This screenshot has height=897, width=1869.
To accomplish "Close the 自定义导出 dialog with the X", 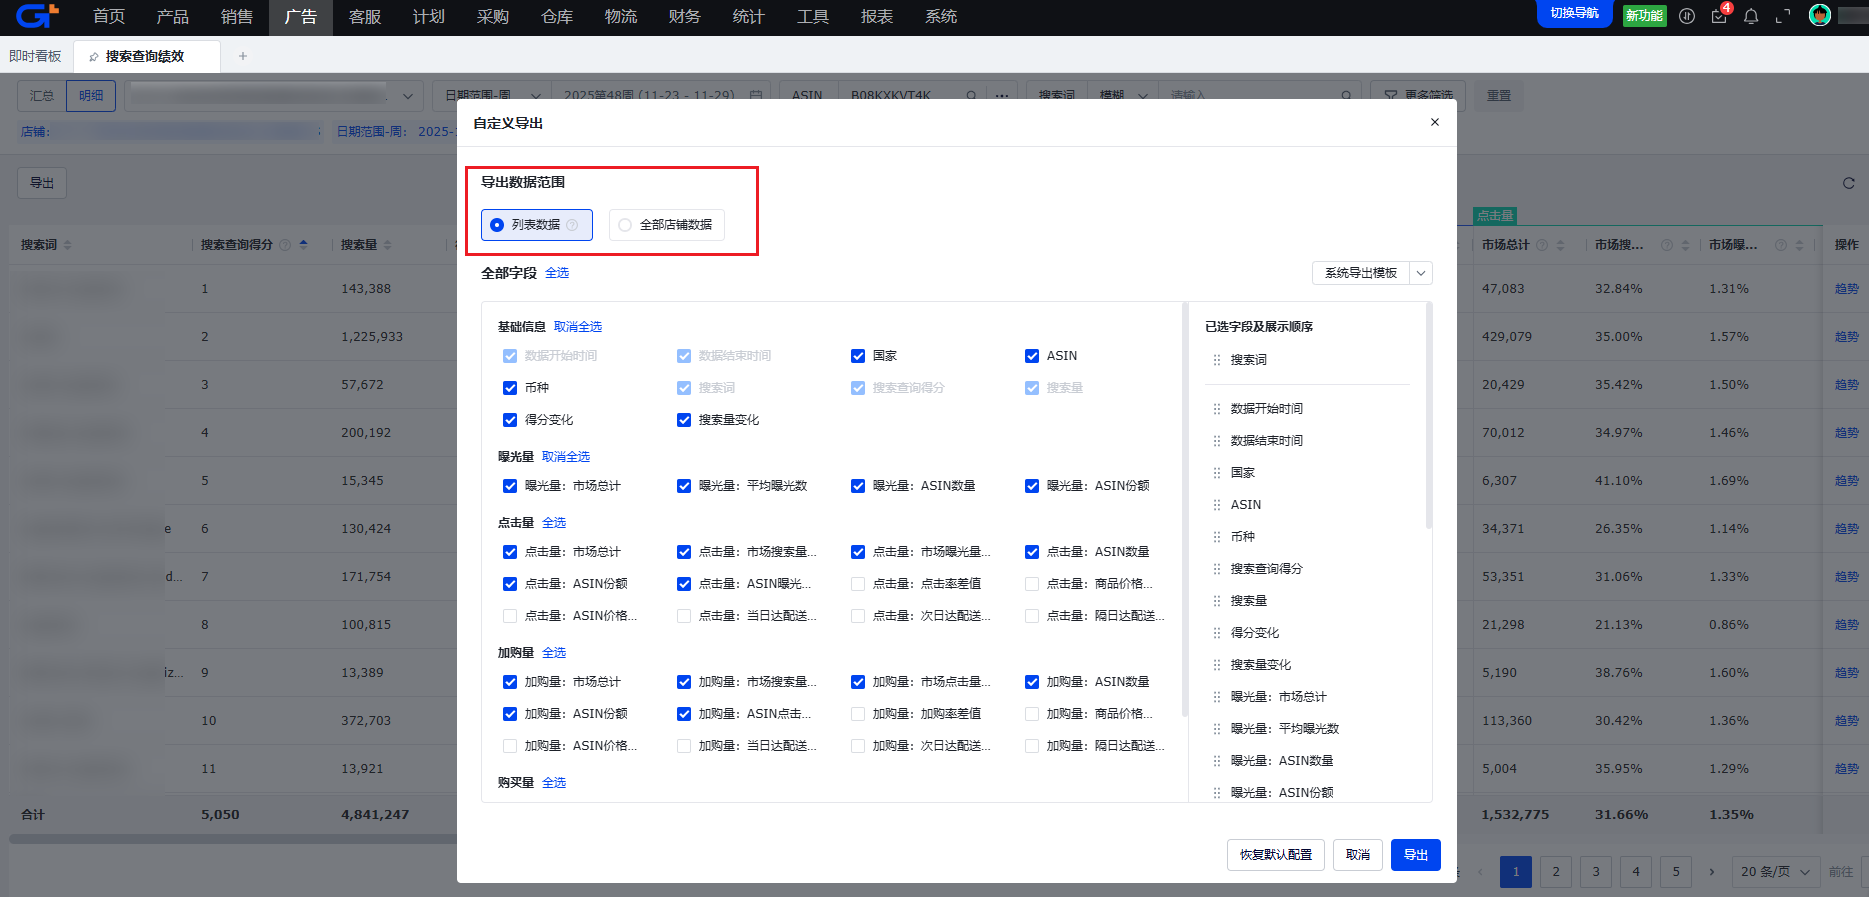I will [x=1435, y=122].
